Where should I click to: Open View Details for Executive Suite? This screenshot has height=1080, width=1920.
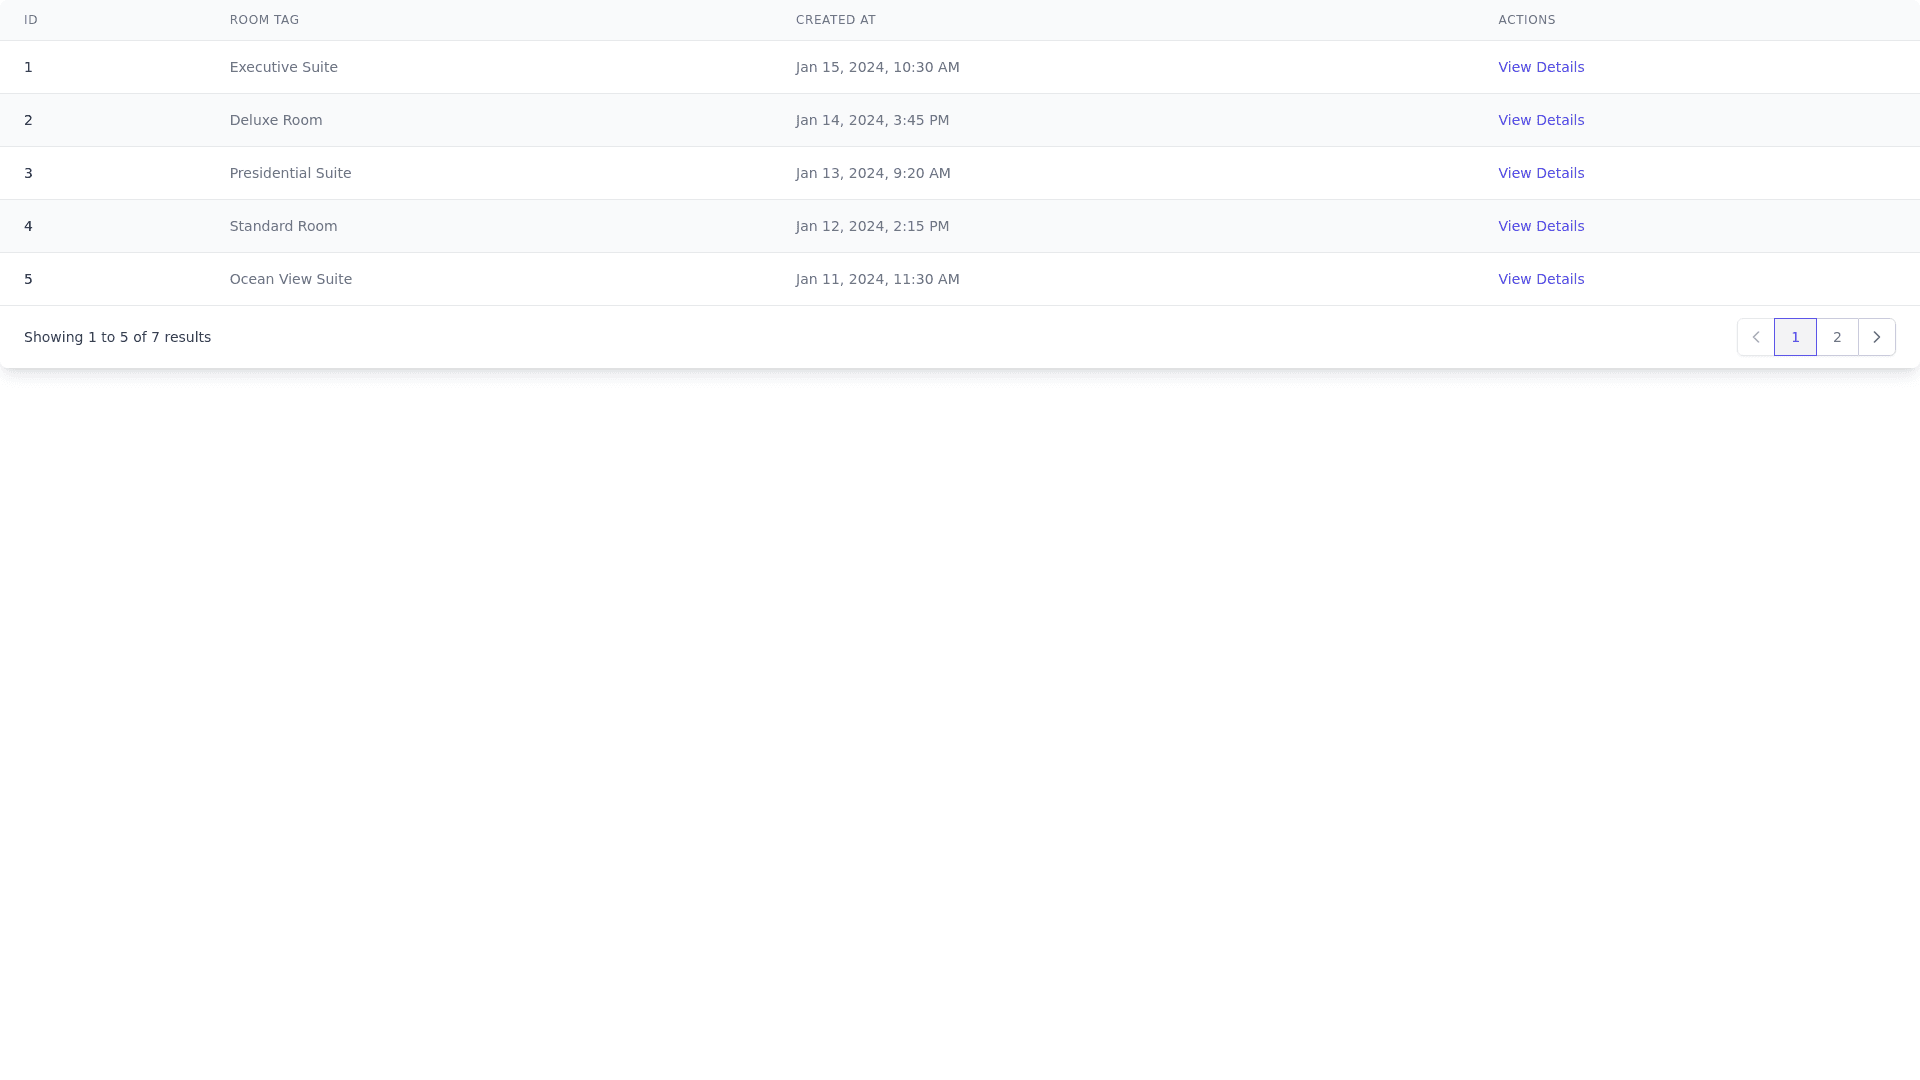[1541, 67]
